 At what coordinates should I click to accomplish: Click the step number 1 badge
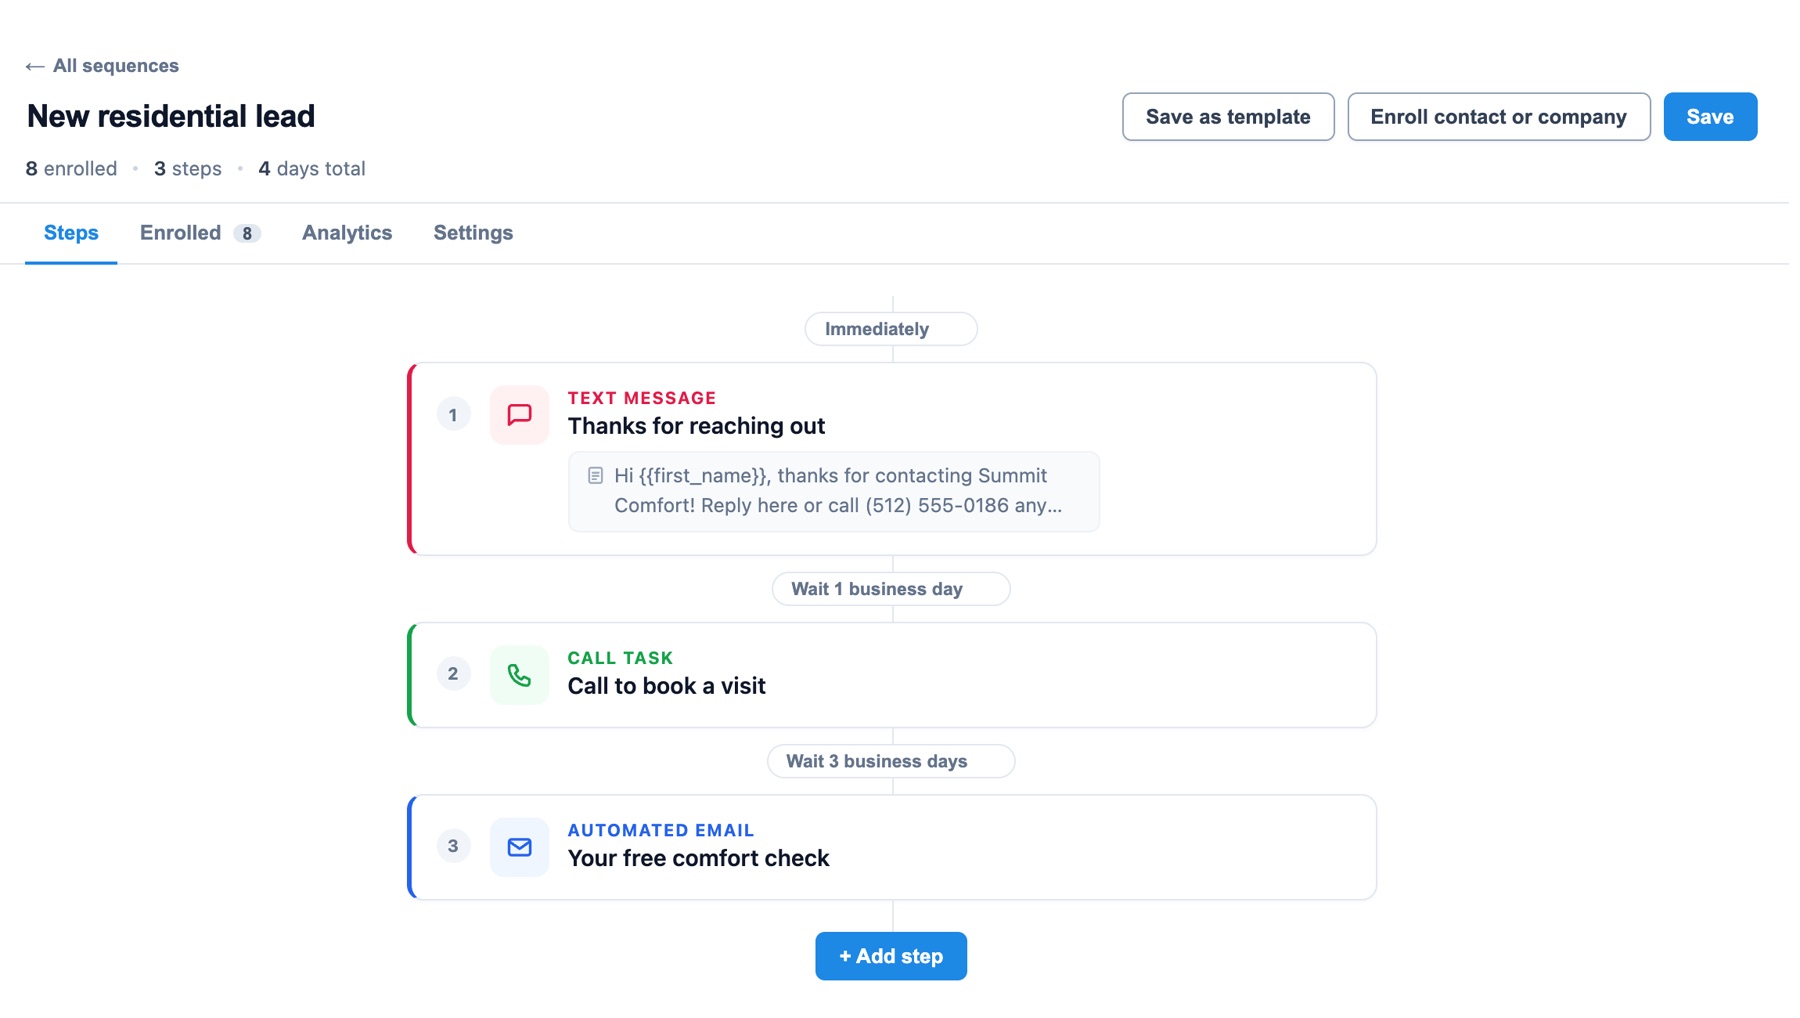pyautogui.click(x=453, y=415)
